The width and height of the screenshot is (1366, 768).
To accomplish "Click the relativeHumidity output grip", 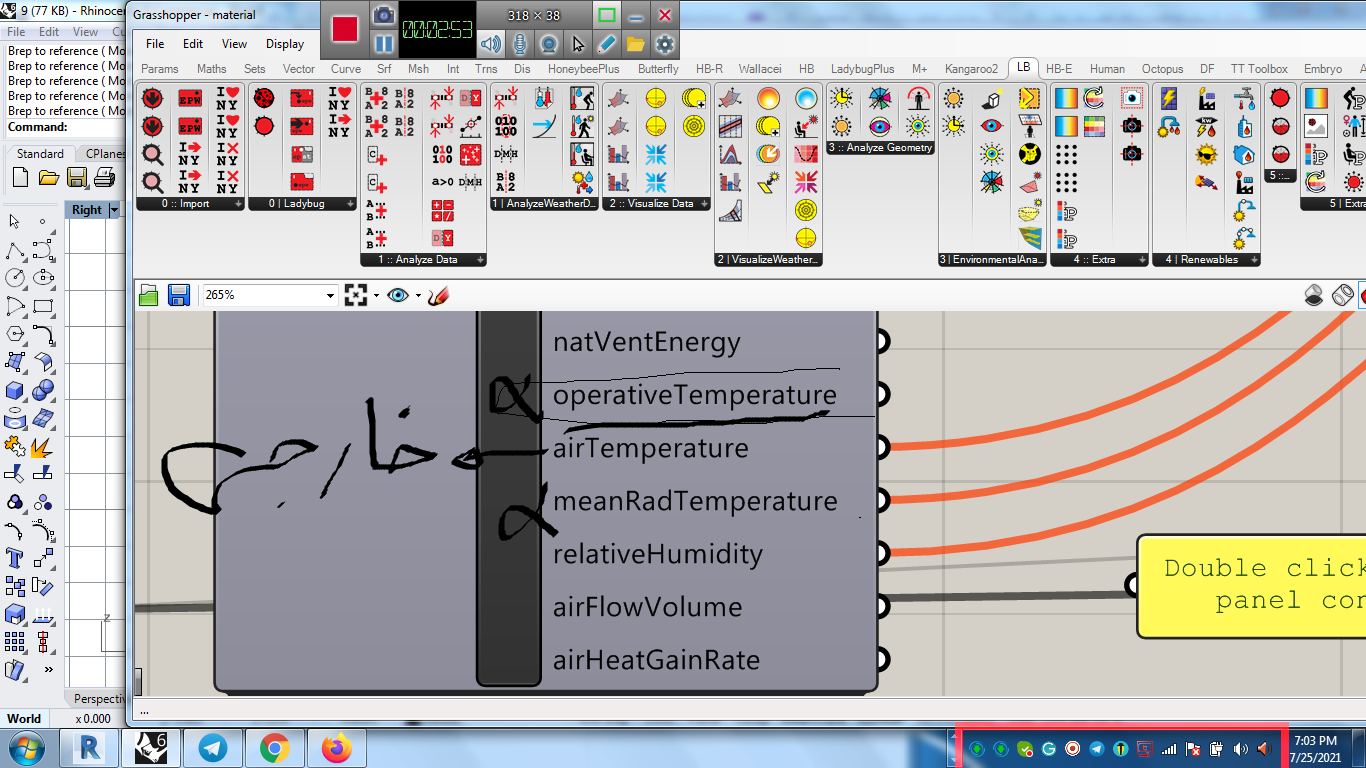I will (882, 552).
